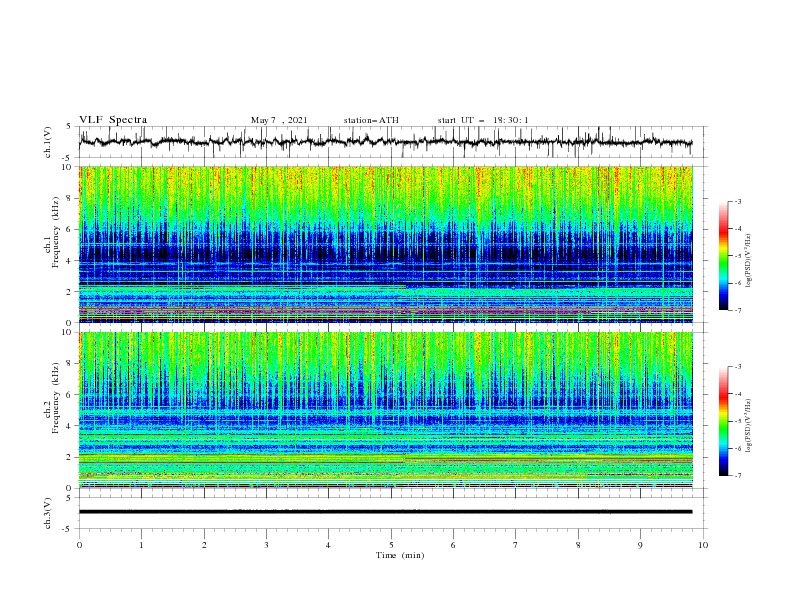Select the ch.1 colorbar "log(PSD)(V²/Hz)" label
Screen dimensions: 792x612
(748, 261)
